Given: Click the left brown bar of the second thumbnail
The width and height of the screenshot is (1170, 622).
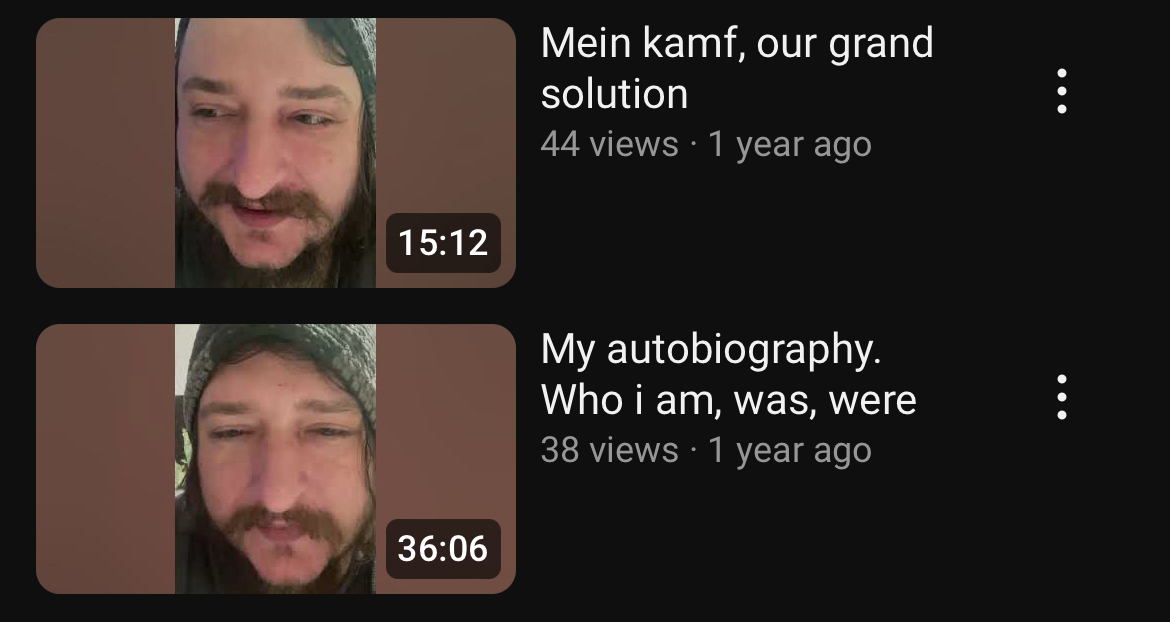Looking at the screenshot, I should 105,459.
